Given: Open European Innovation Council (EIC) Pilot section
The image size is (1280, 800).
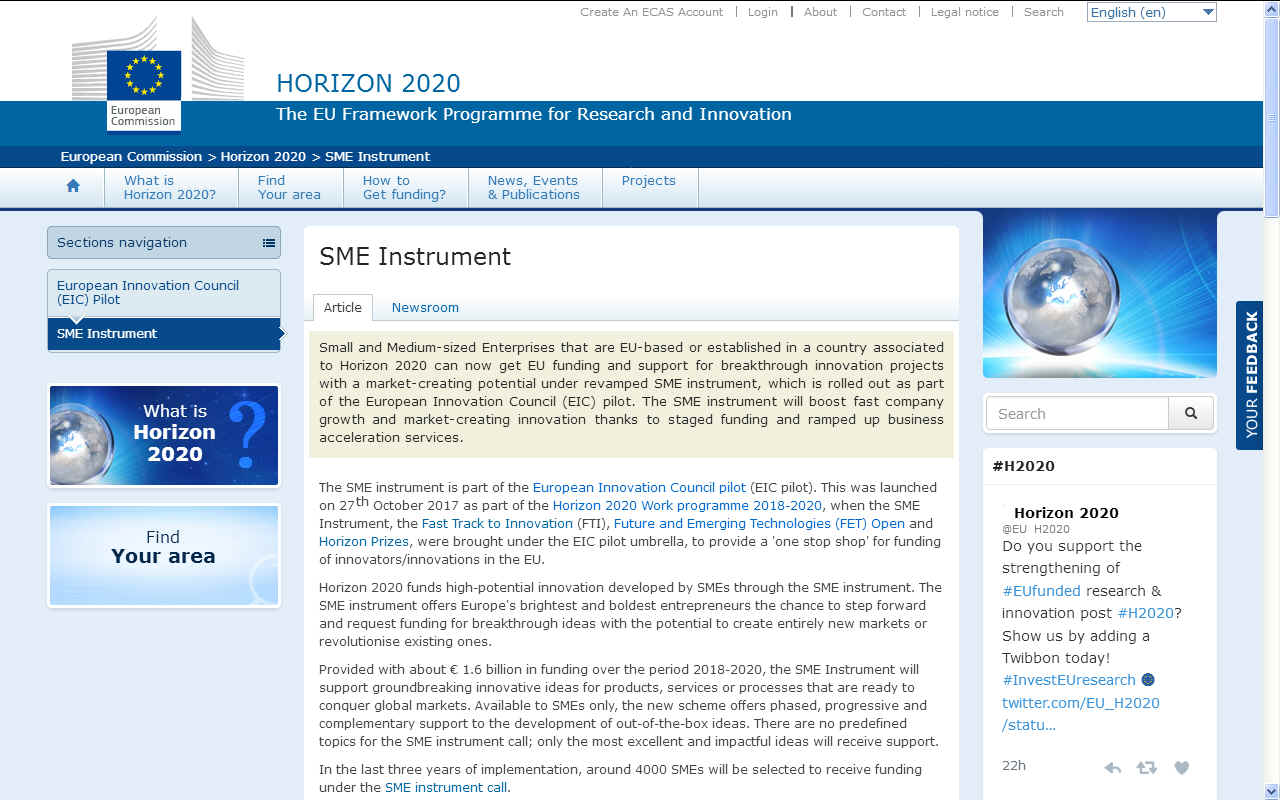Looking at the screenshot, I should 164,292.
